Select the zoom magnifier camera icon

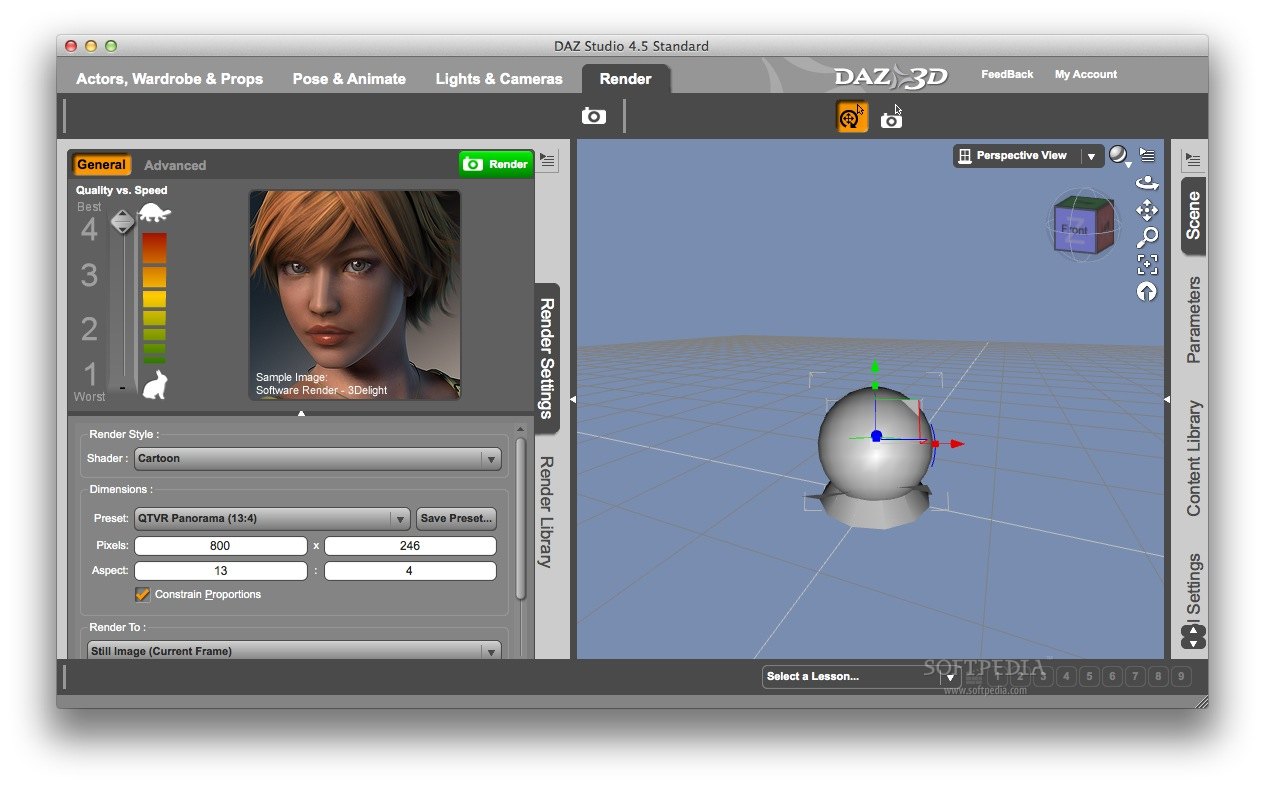point(1147,237)
